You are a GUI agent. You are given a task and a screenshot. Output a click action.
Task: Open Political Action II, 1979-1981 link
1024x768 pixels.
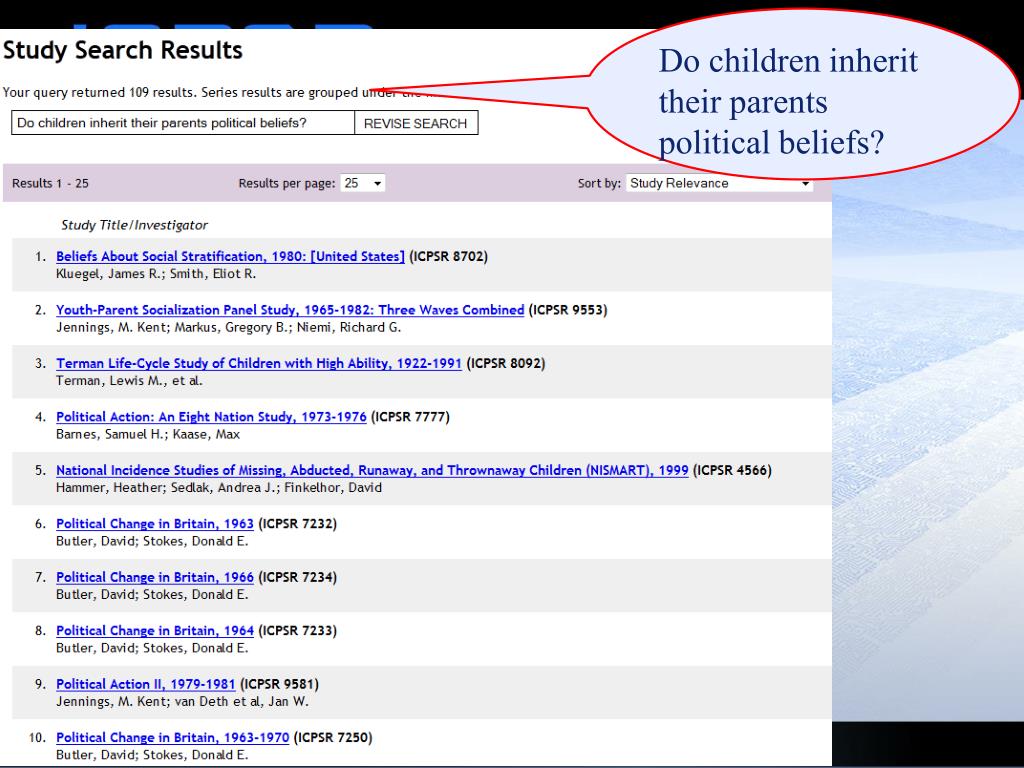(146, 684)
